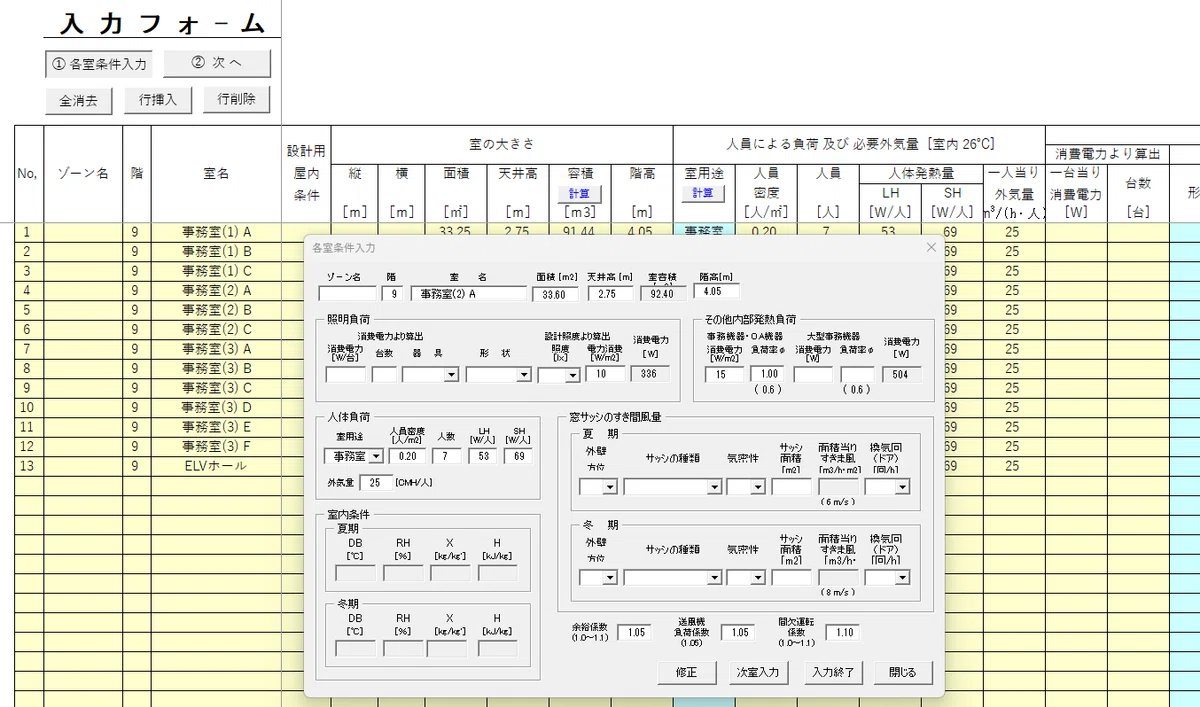This screenshot has height=707, width=1200.
Task: Click the 事務機器 消費電力 field showing 15
Action: [725, 374]
